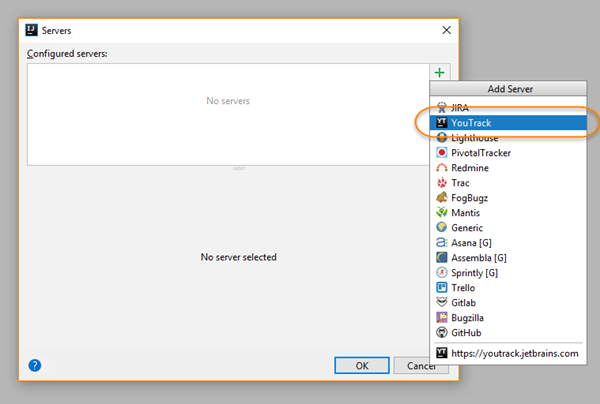This screenshot has width=600, height=404.
Task: Close the Servers dialog
Action: [446, 30]
